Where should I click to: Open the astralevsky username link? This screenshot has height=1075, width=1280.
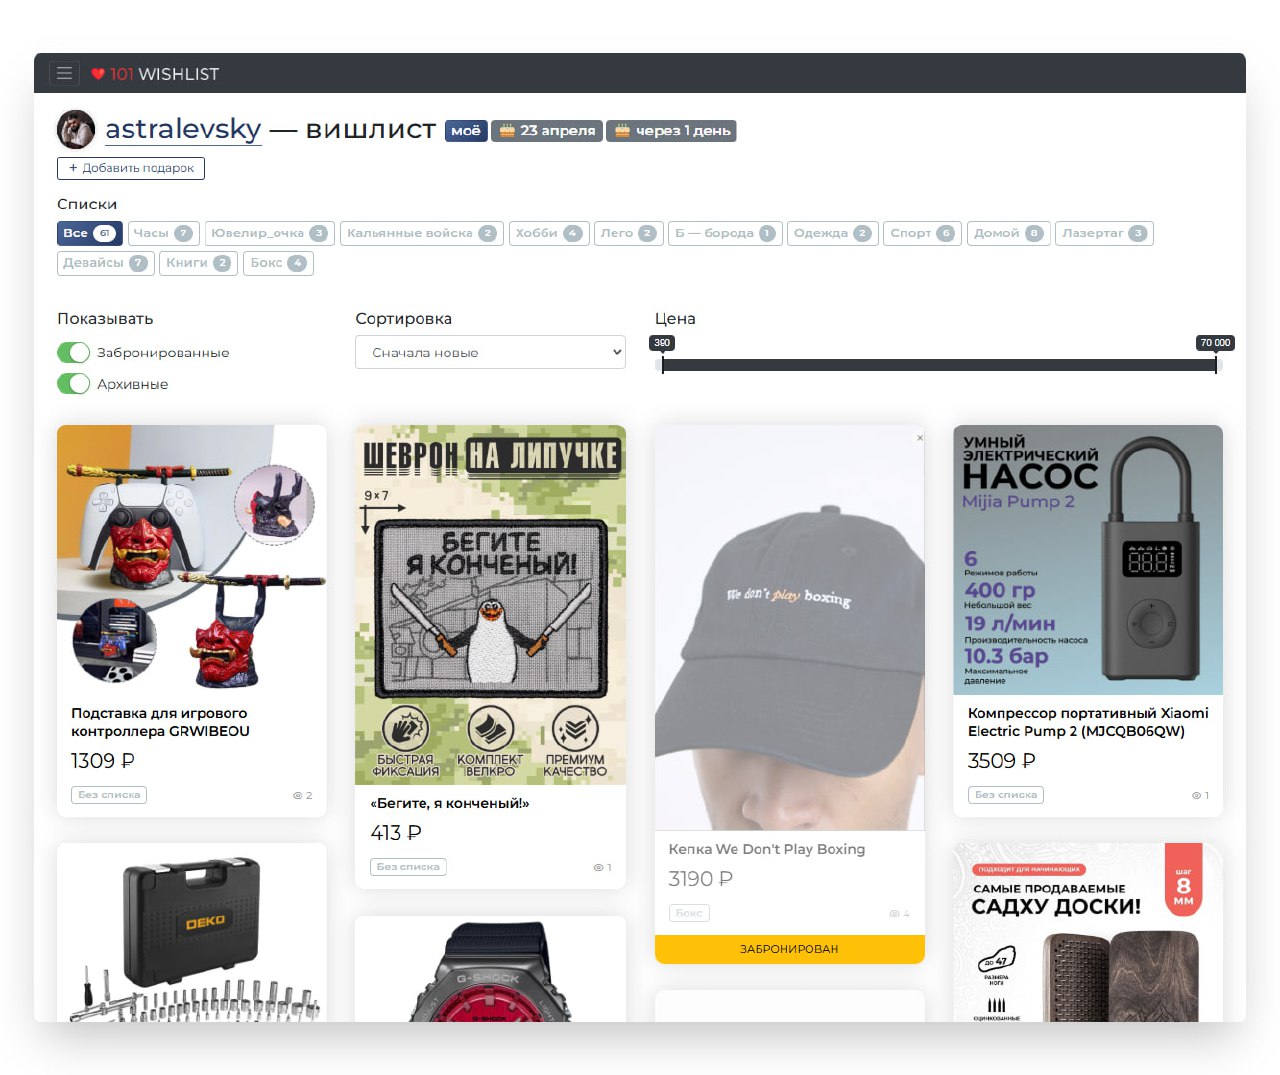coord(183,129)
